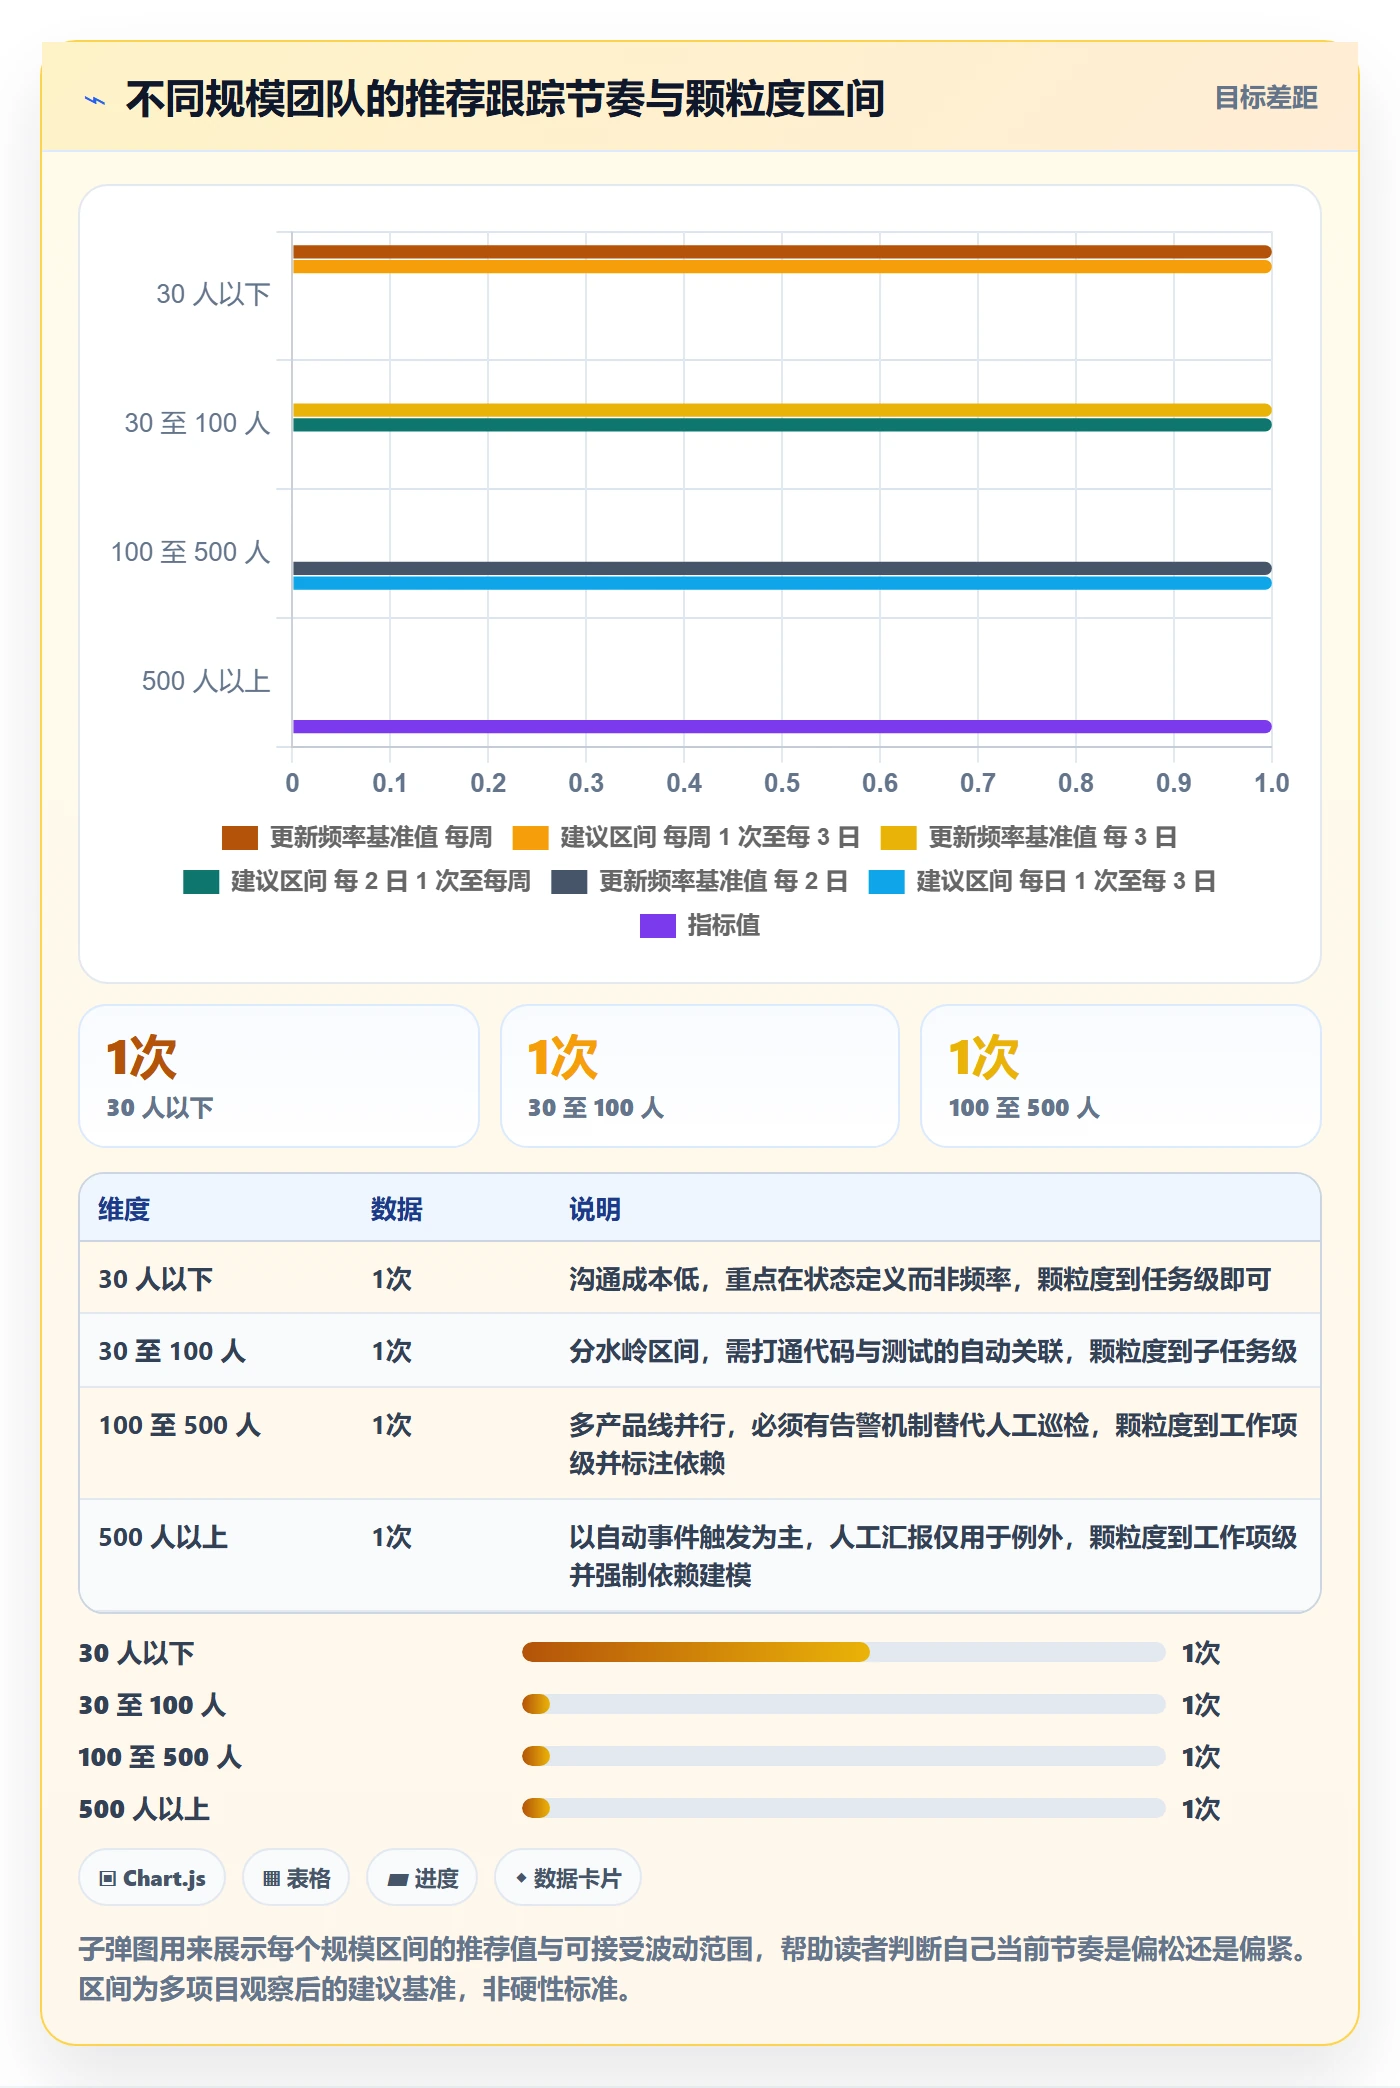Select table row cell 100 至 500 人

(180, 1425)
